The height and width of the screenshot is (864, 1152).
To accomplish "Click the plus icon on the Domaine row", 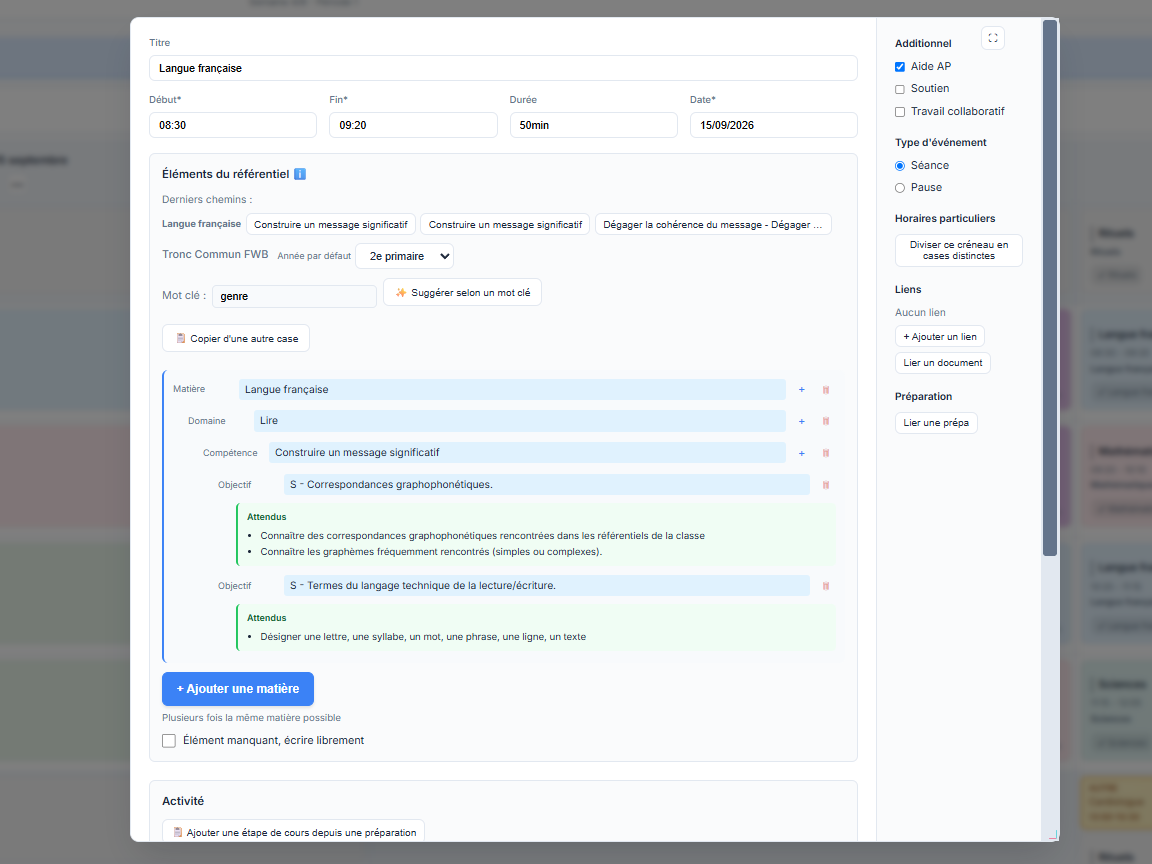I will coord(802,421).
